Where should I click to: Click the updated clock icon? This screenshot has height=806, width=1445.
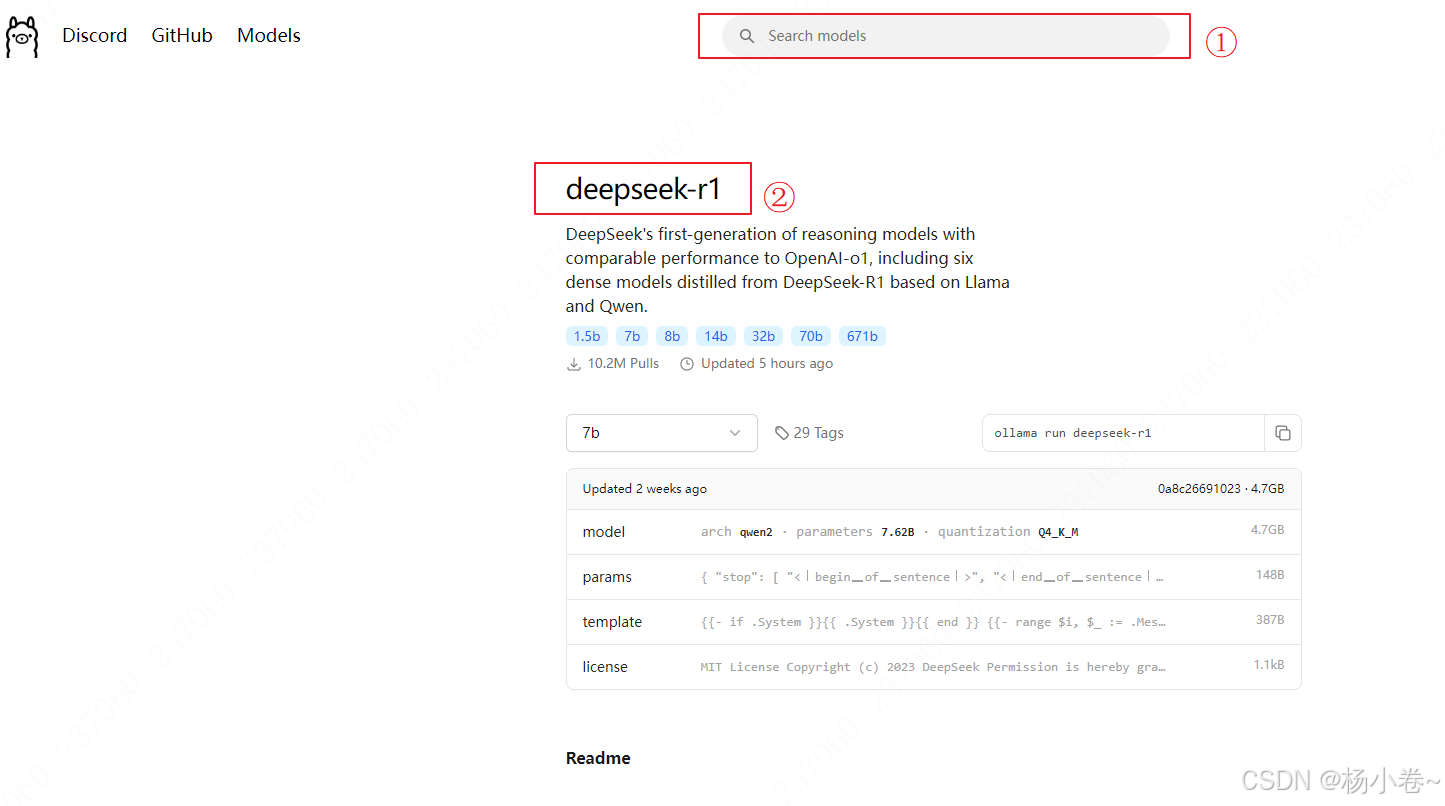pos(687,364)
